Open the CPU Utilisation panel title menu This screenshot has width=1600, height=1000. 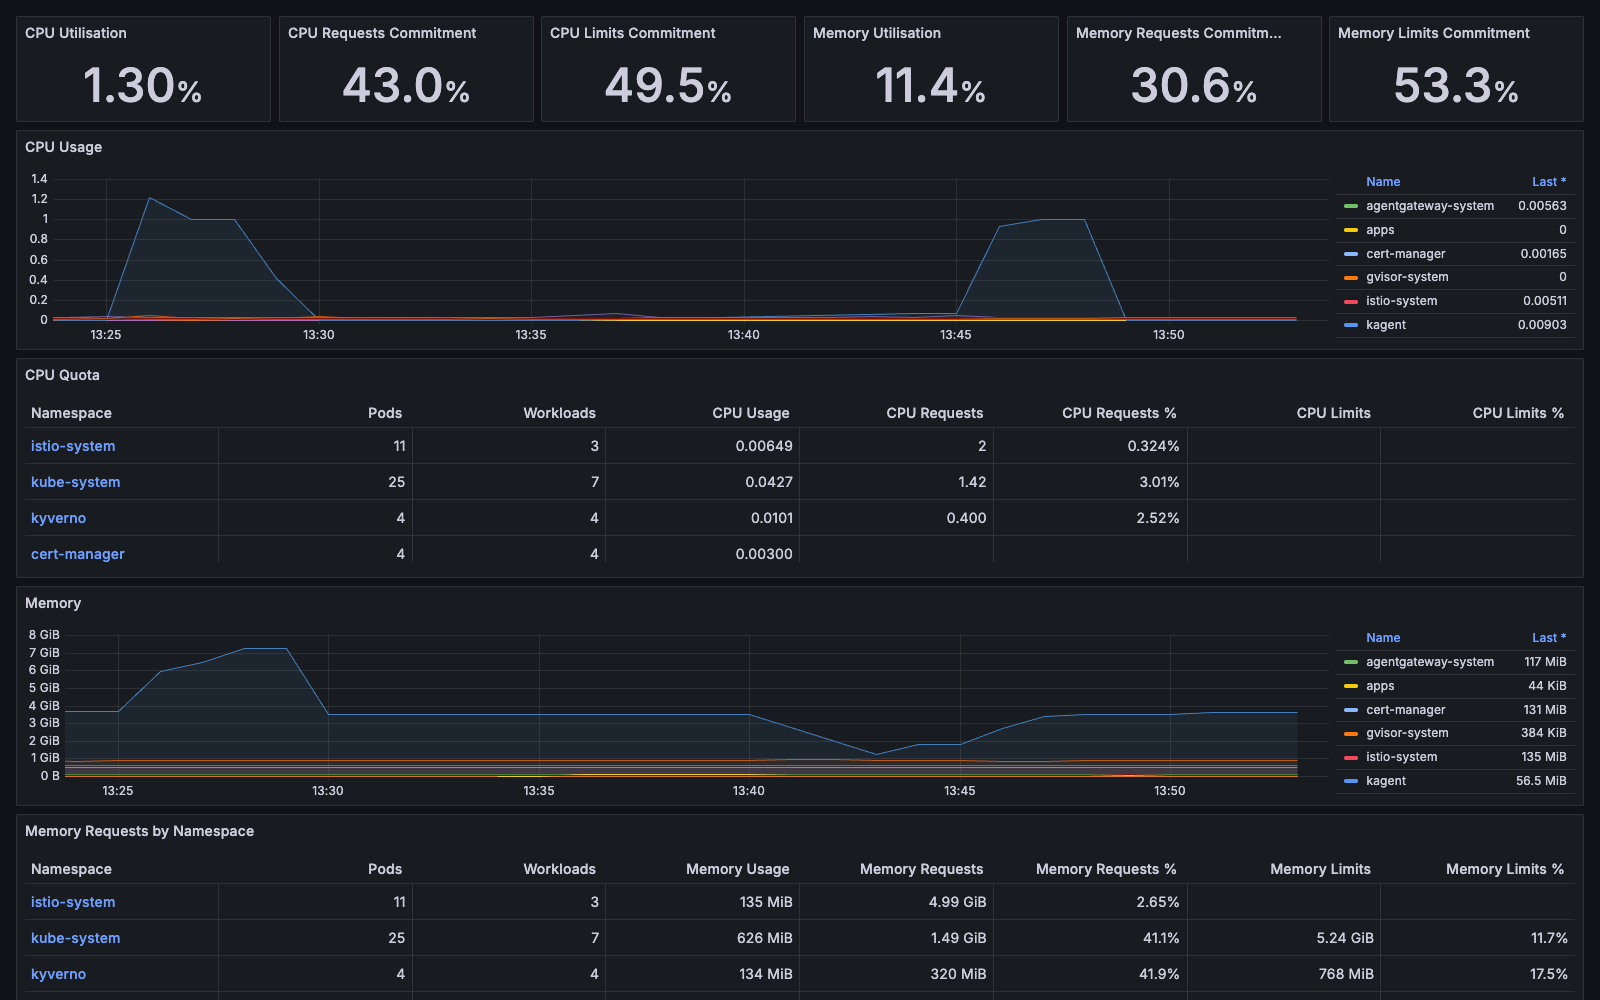pyautogui.click(x=76, y=33)
